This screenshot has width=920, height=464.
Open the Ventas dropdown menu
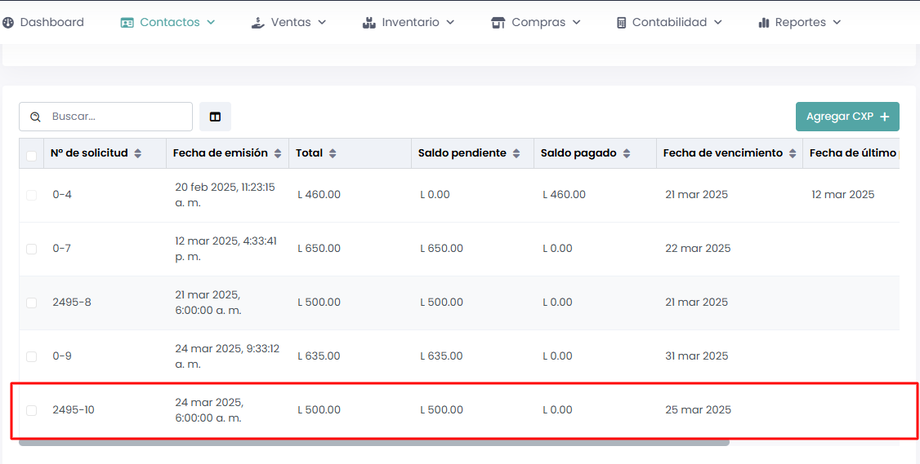289,22
